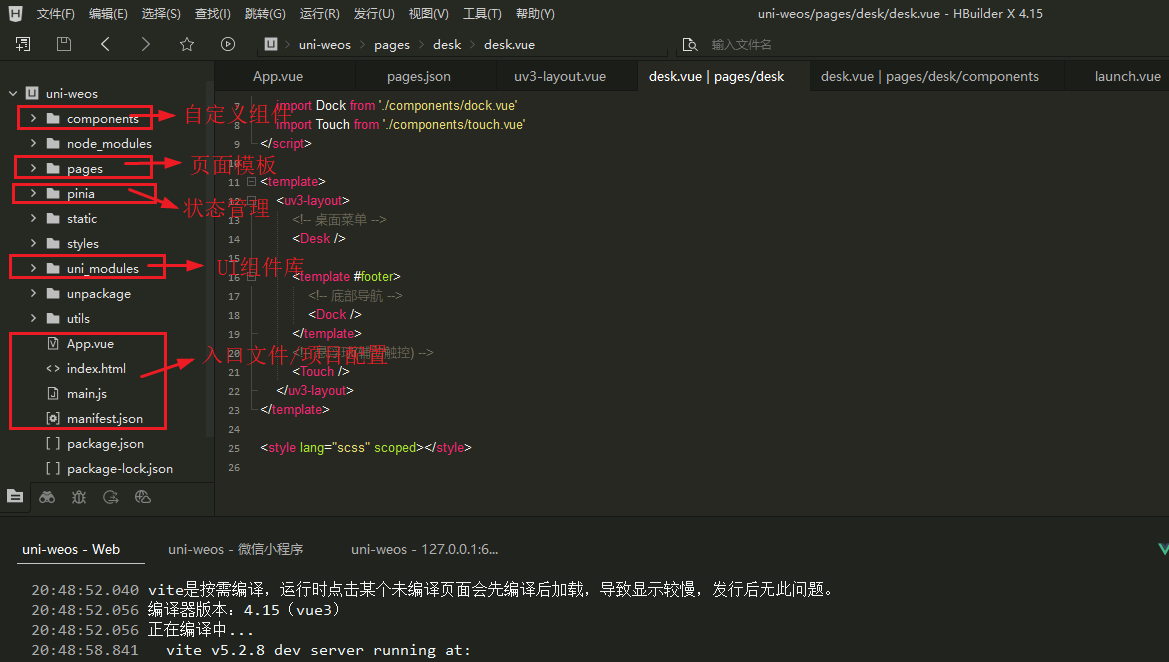Open the 选择(S) menu
This screenshot has width=1169, height=662.
(161, 13)
